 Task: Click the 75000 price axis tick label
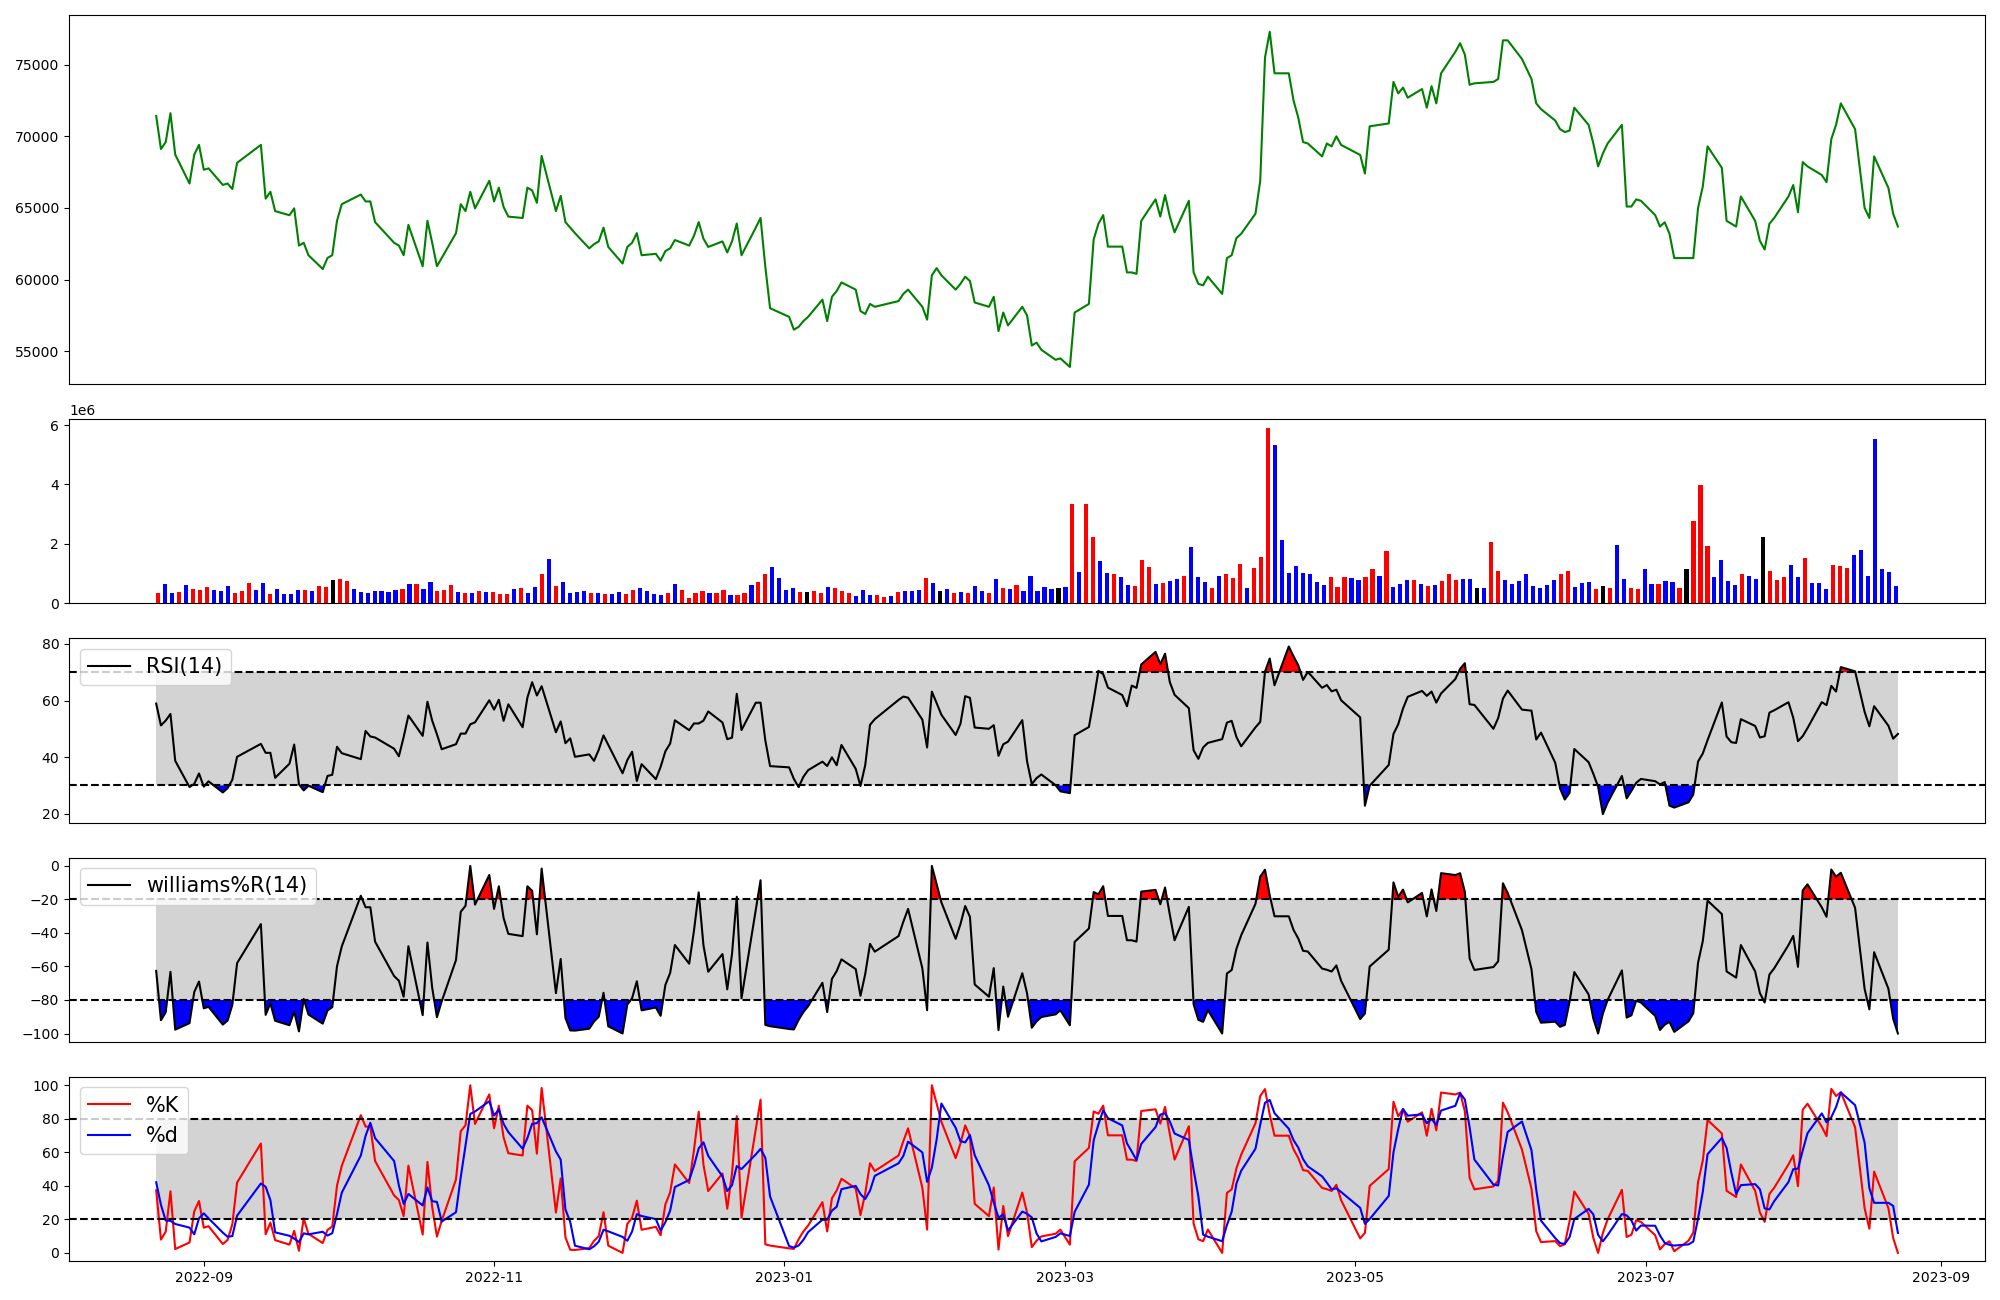pos(37,66)
